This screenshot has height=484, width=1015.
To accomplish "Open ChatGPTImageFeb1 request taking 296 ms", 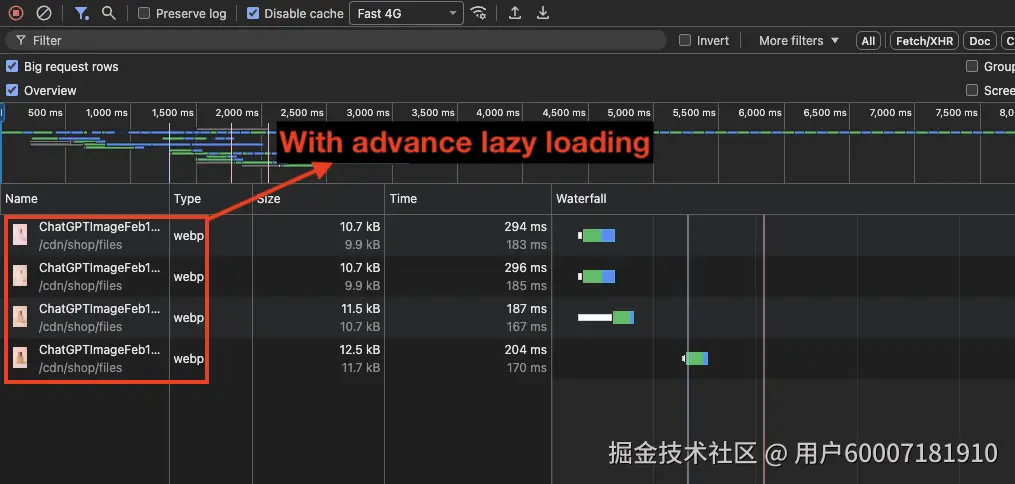I will pyautogui.click(x=99, y=268).
